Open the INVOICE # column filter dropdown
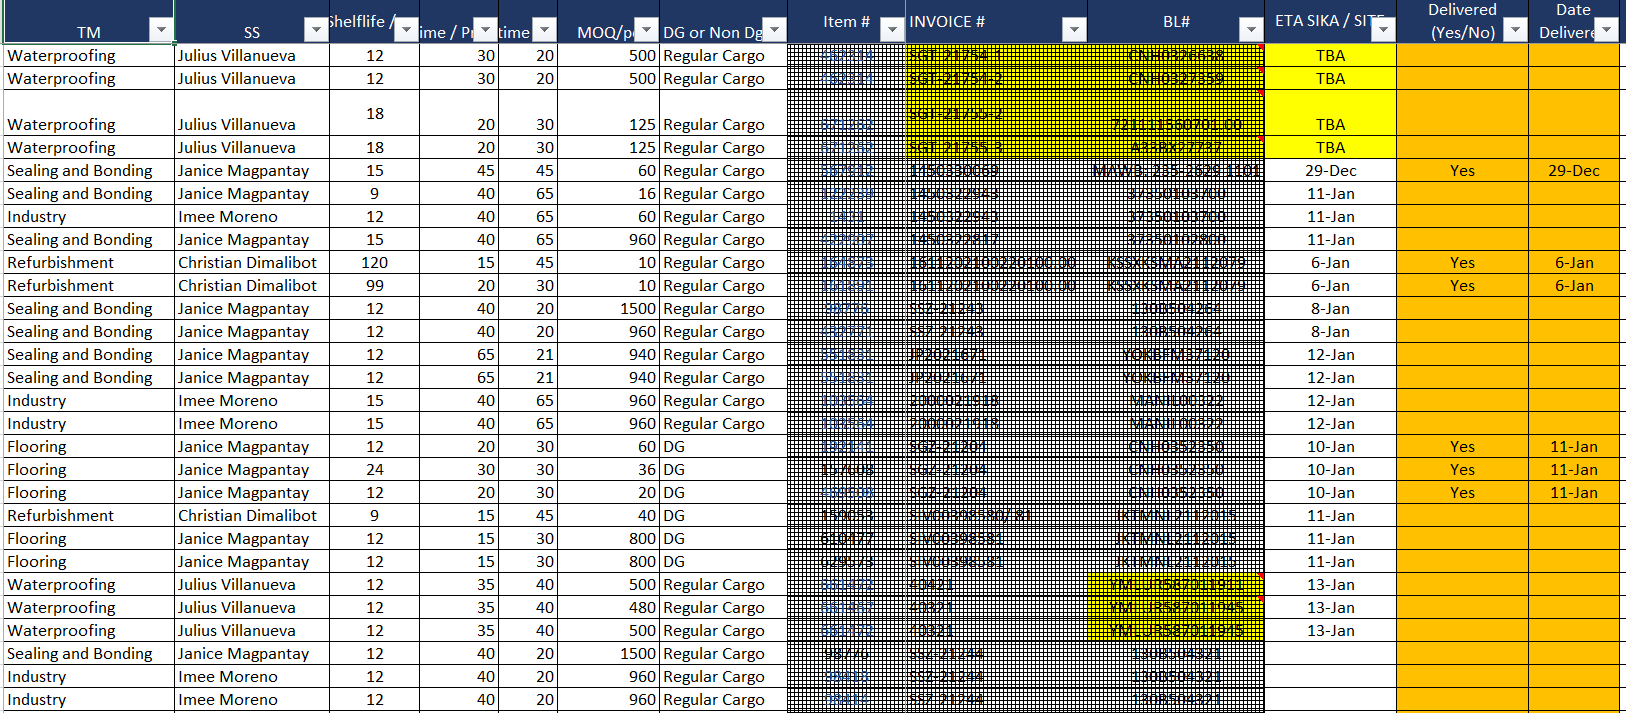The height and width of the screenshot is (713, 1626). click(1074, 31)
